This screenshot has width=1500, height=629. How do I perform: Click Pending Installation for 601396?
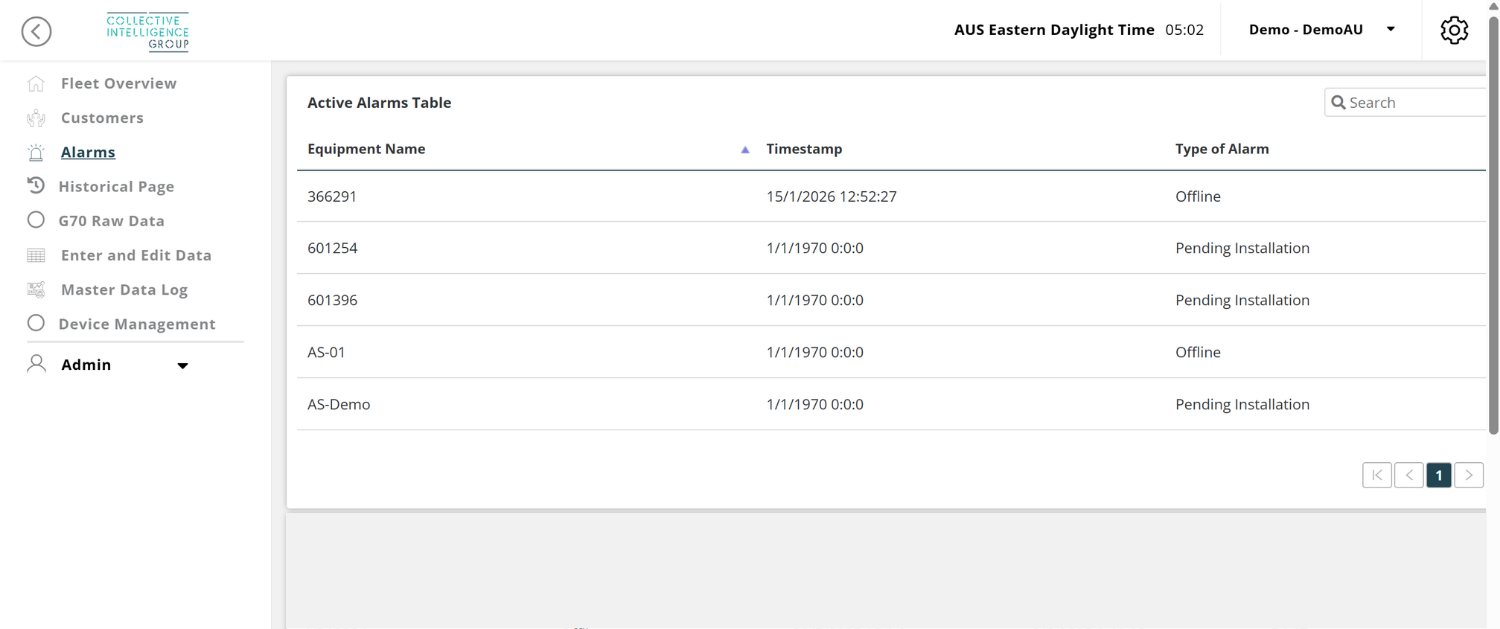click(x=1242, y=300)
